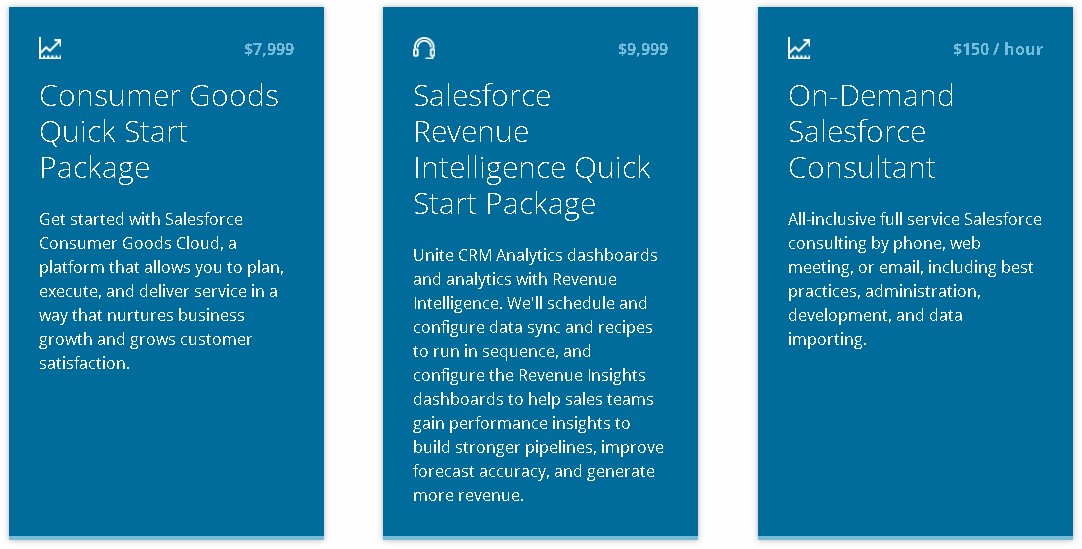1082x549 pixels.
Task: Select the Consumer Goods Cloud description text
Action: coord(161,291)
